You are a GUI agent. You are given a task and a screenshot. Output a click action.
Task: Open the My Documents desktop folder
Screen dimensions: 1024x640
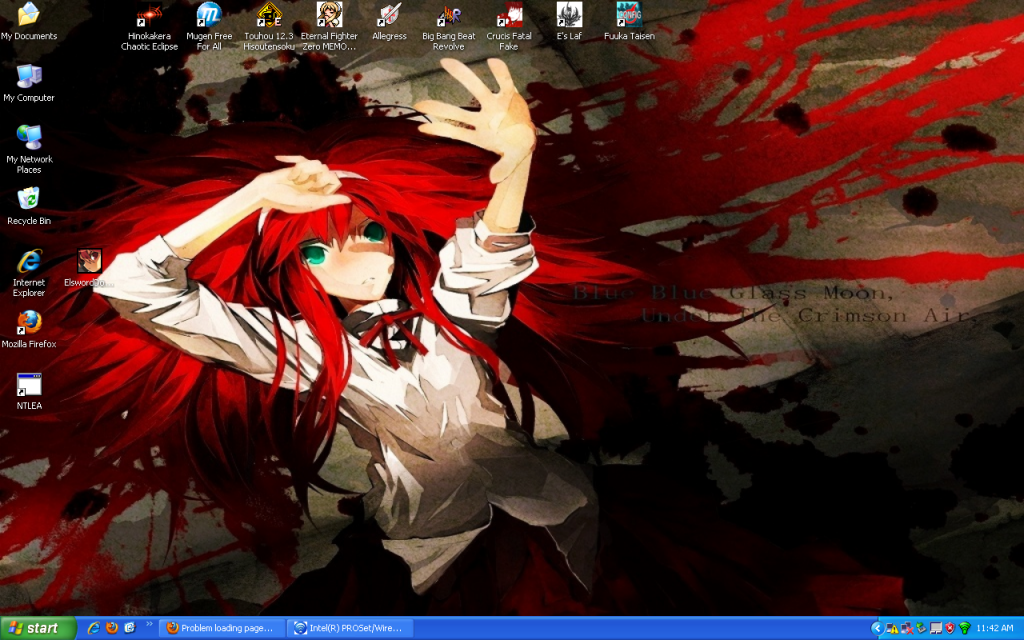(29, 21)
